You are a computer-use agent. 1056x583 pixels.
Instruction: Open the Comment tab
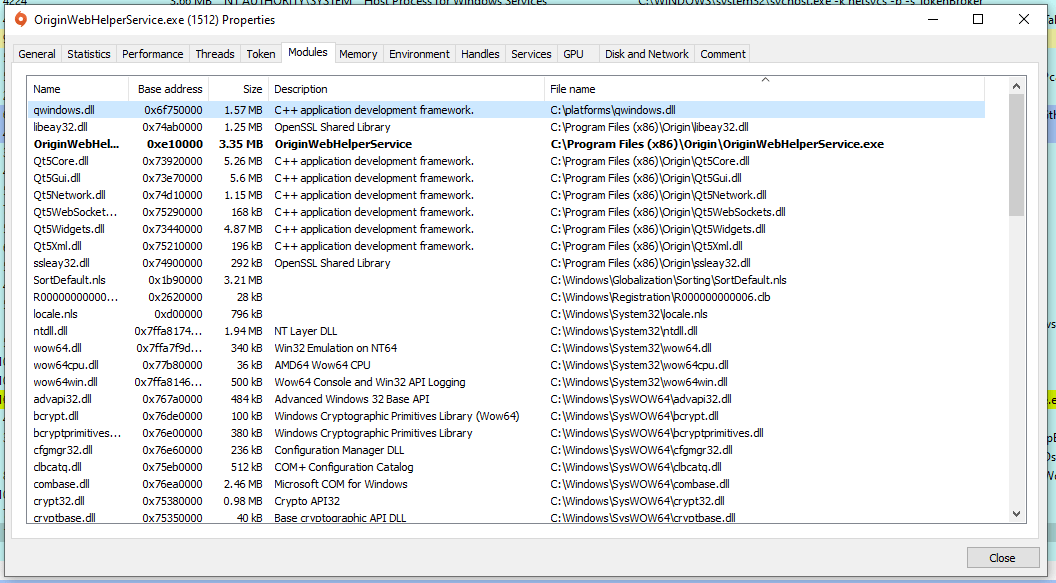click(x=723, y=54)
